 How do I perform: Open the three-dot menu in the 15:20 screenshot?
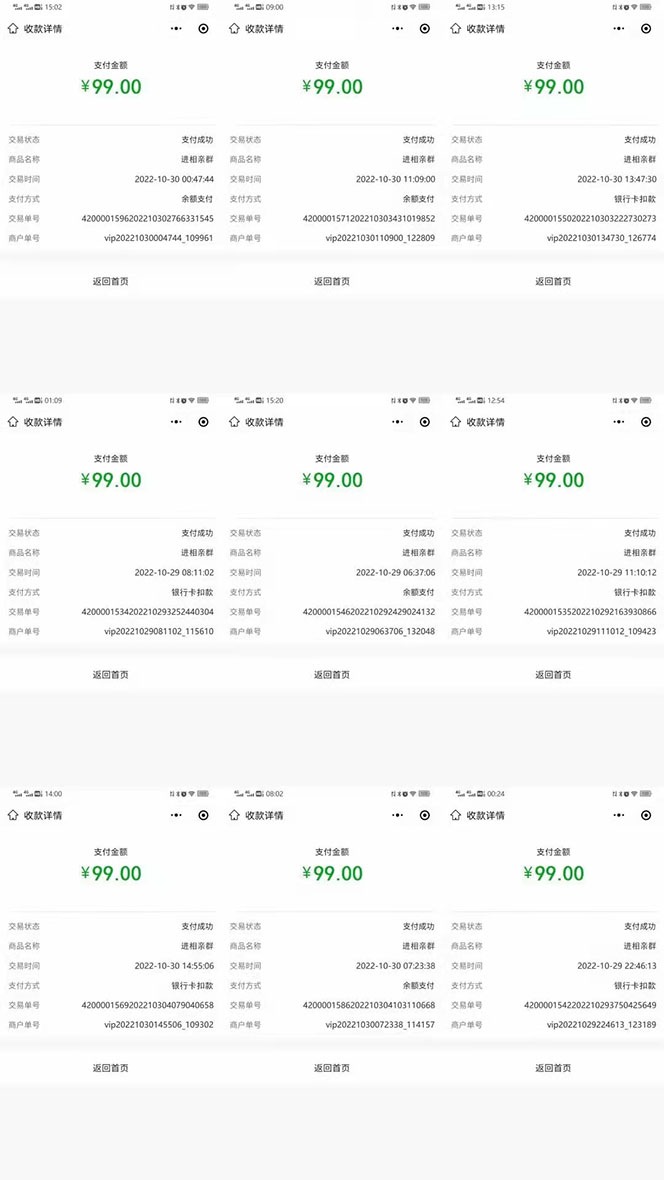[x=398, y=422]
